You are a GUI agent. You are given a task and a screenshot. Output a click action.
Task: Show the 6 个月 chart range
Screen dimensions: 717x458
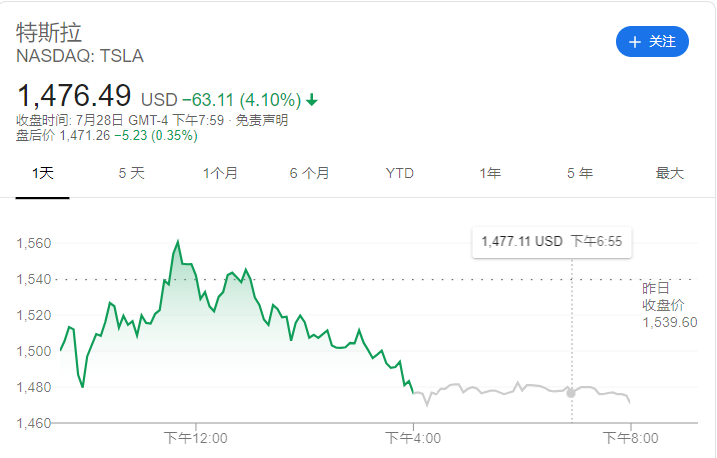(x=309, y=173)
